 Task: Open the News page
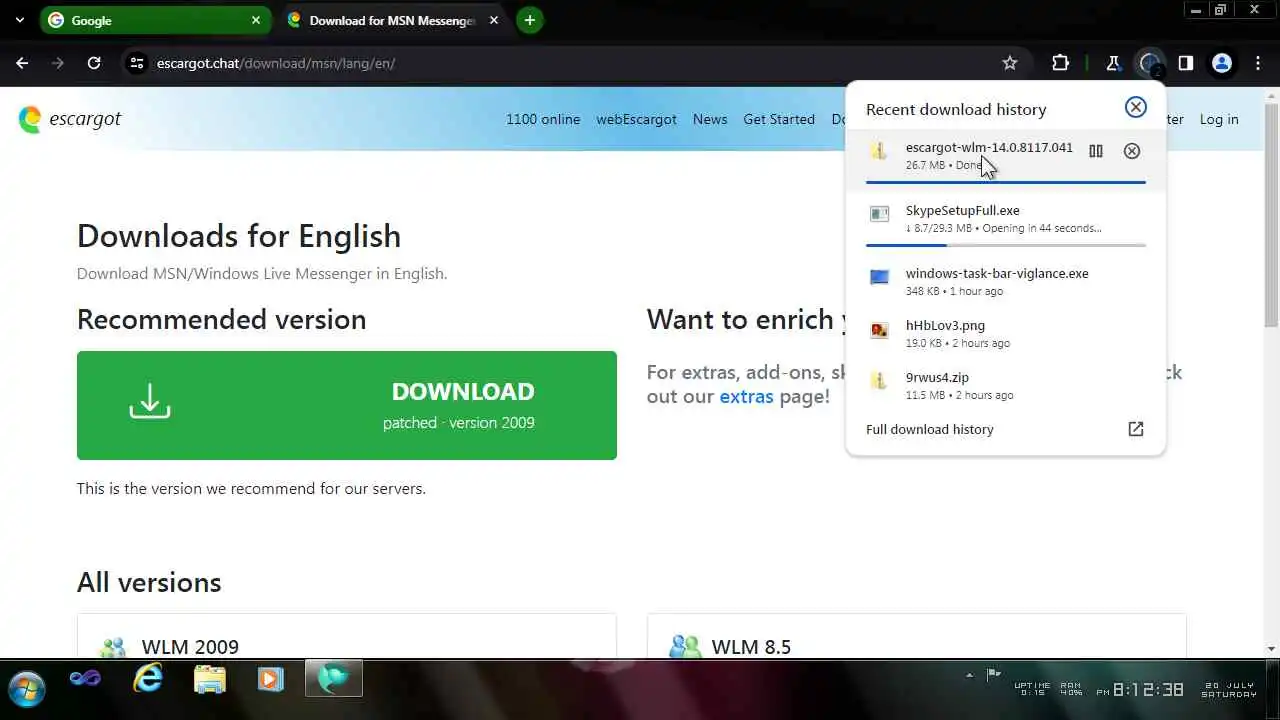[x=710, y=119]
